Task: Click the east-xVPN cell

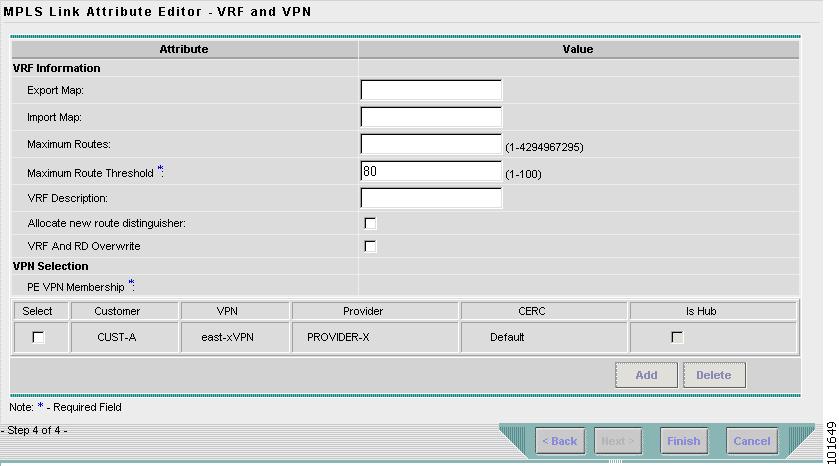Action: 235,337
